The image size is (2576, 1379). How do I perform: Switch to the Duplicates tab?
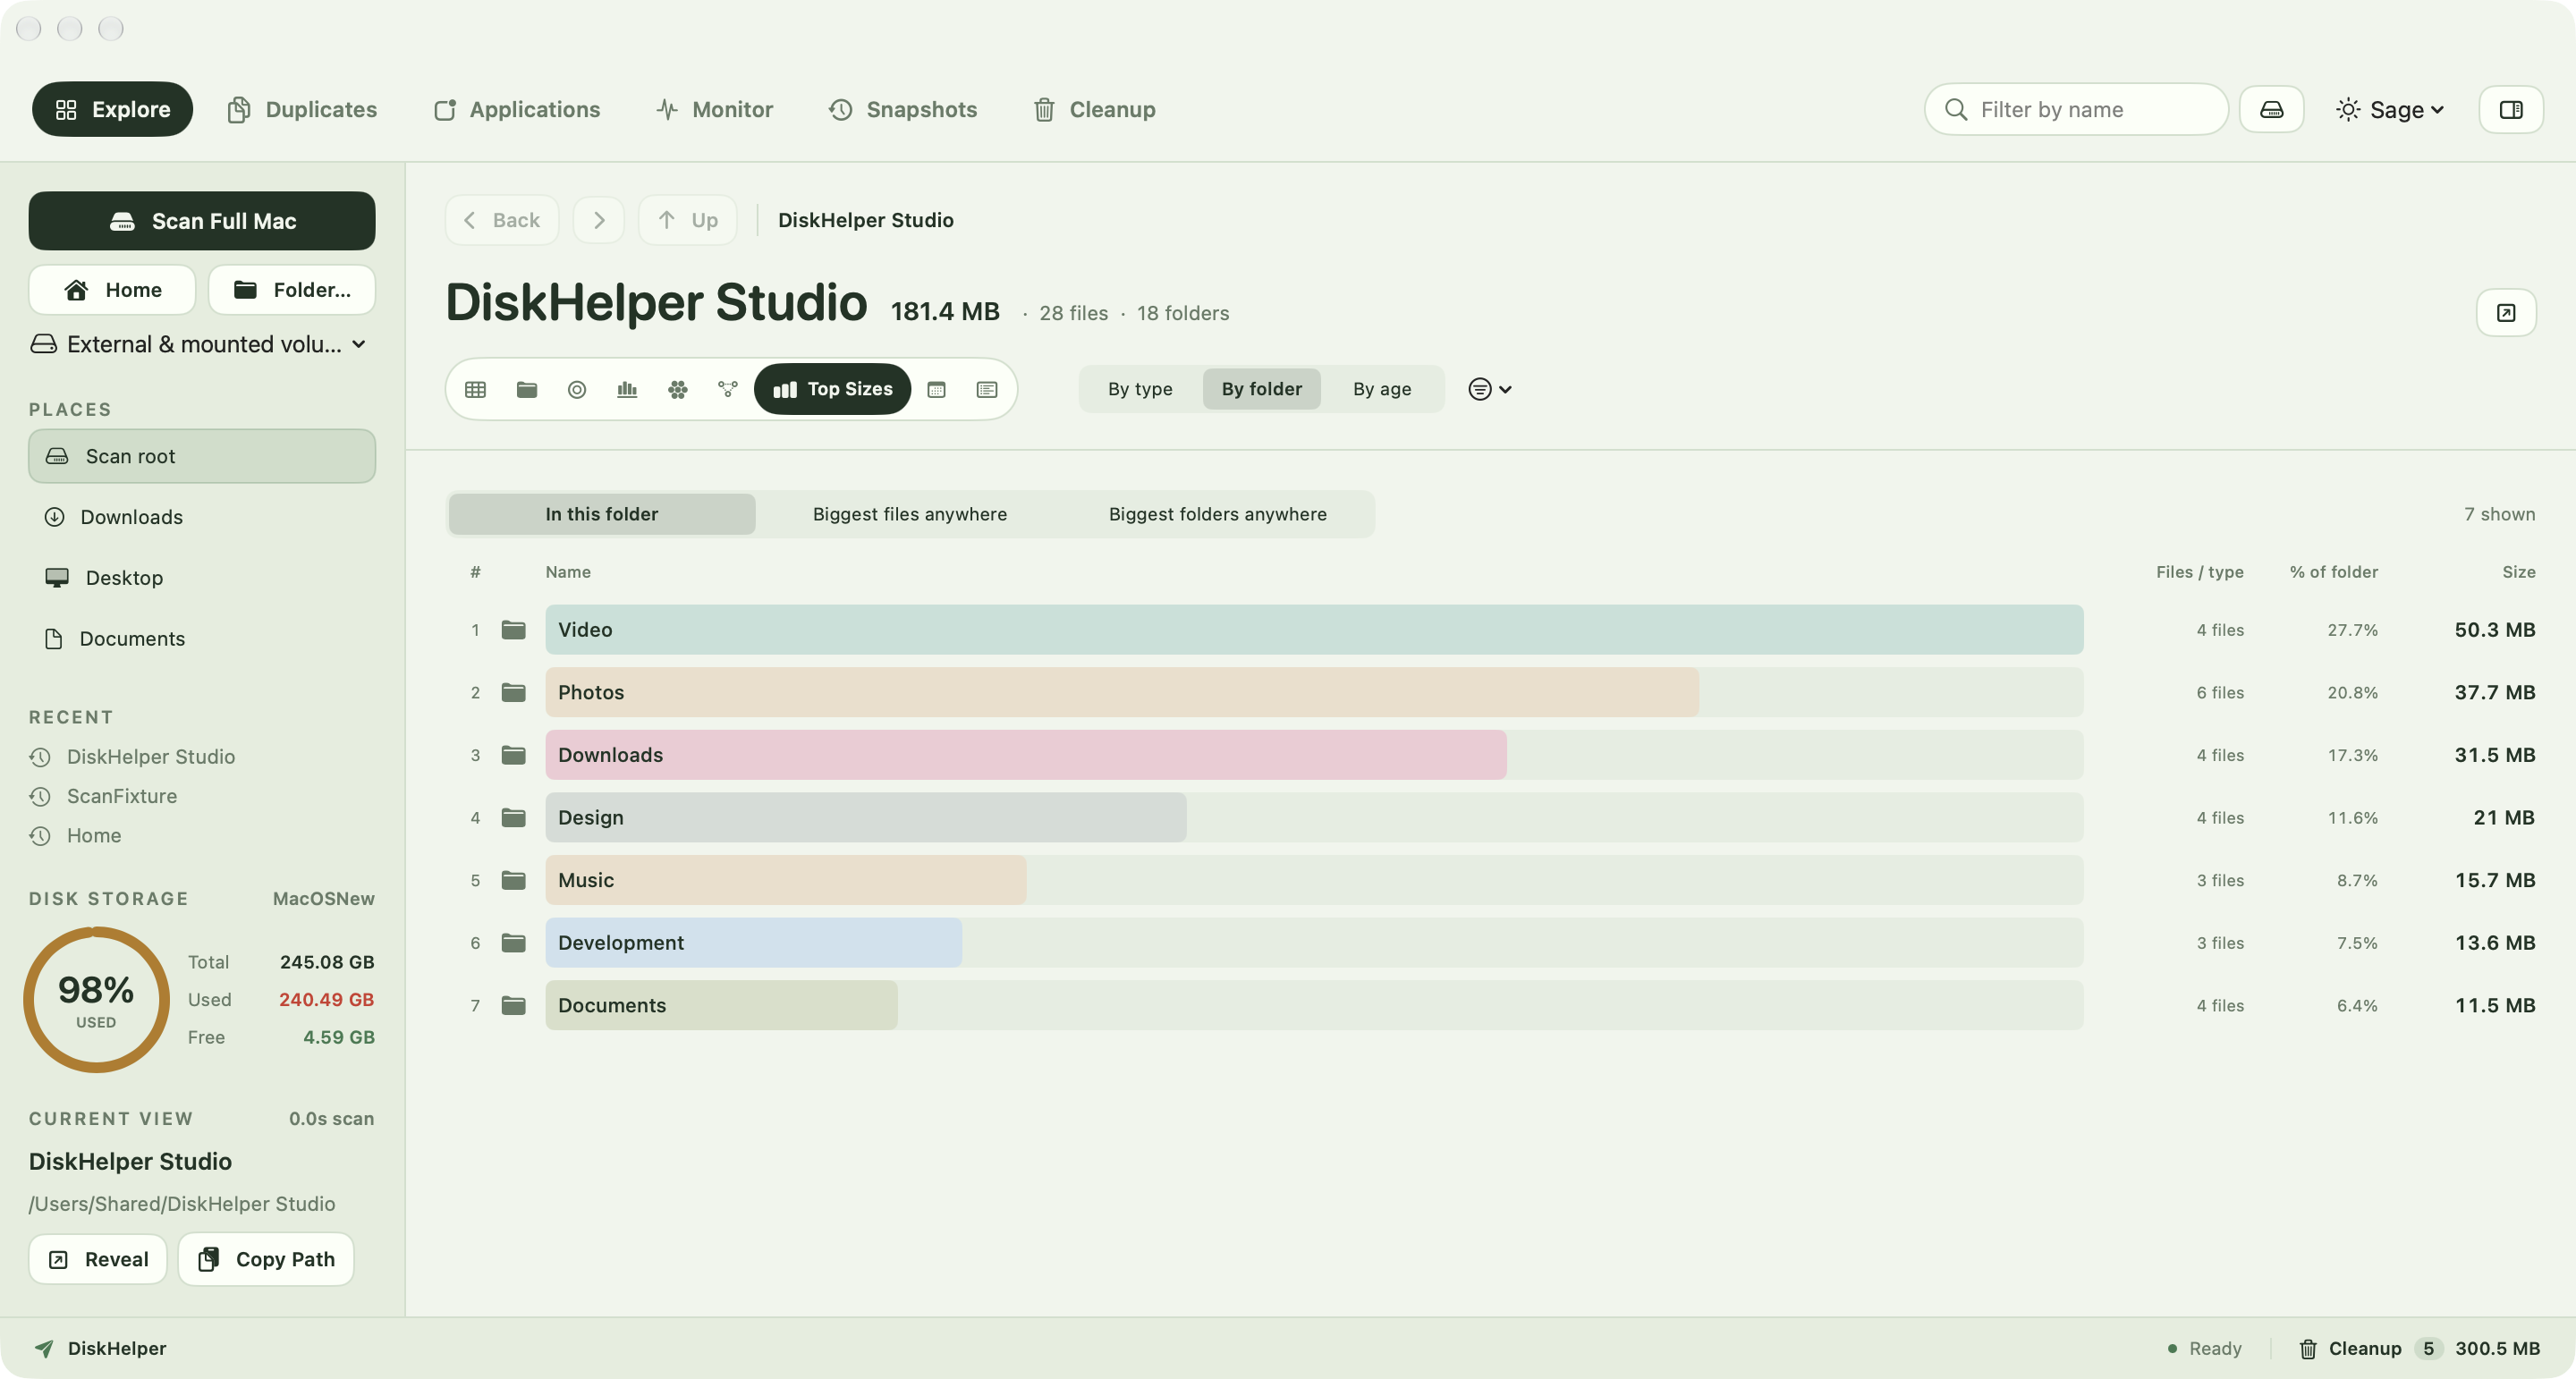302,109
